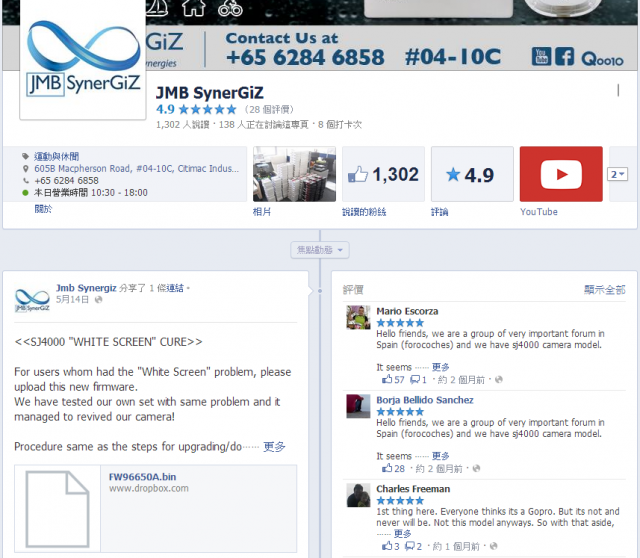This screenshot has width=640, height=558.
Task: Open the photos thumbnail tile
Action: click(294, 174)
